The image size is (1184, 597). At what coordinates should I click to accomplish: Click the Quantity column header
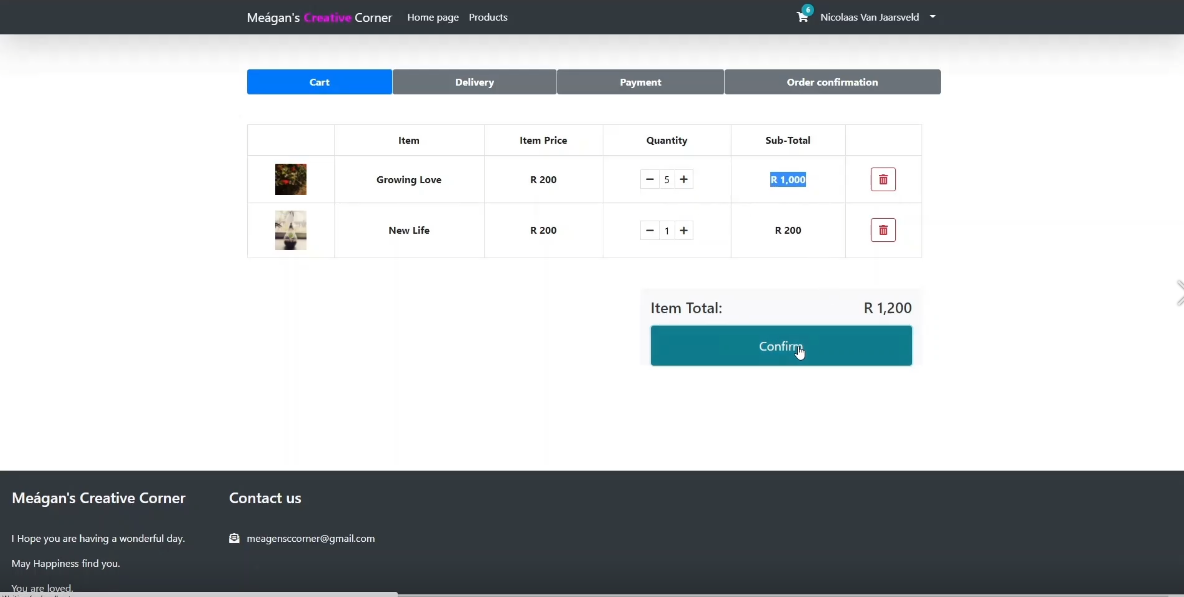pyautogui.click(x=667, y=140)
